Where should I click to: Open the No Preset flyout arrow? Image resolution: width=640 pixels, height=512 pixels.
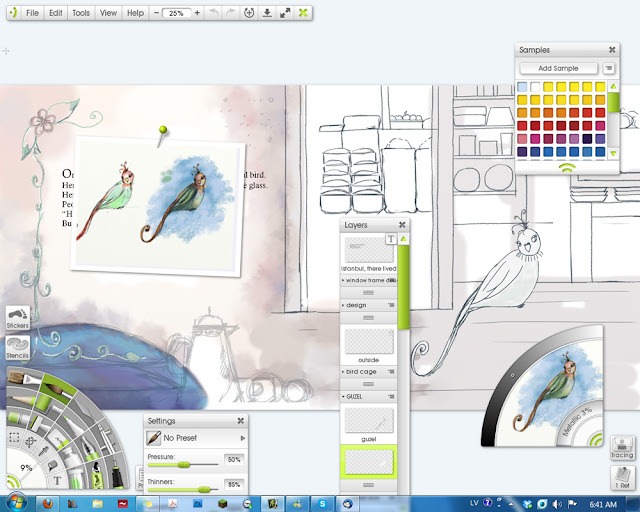(x=243, y=438)
